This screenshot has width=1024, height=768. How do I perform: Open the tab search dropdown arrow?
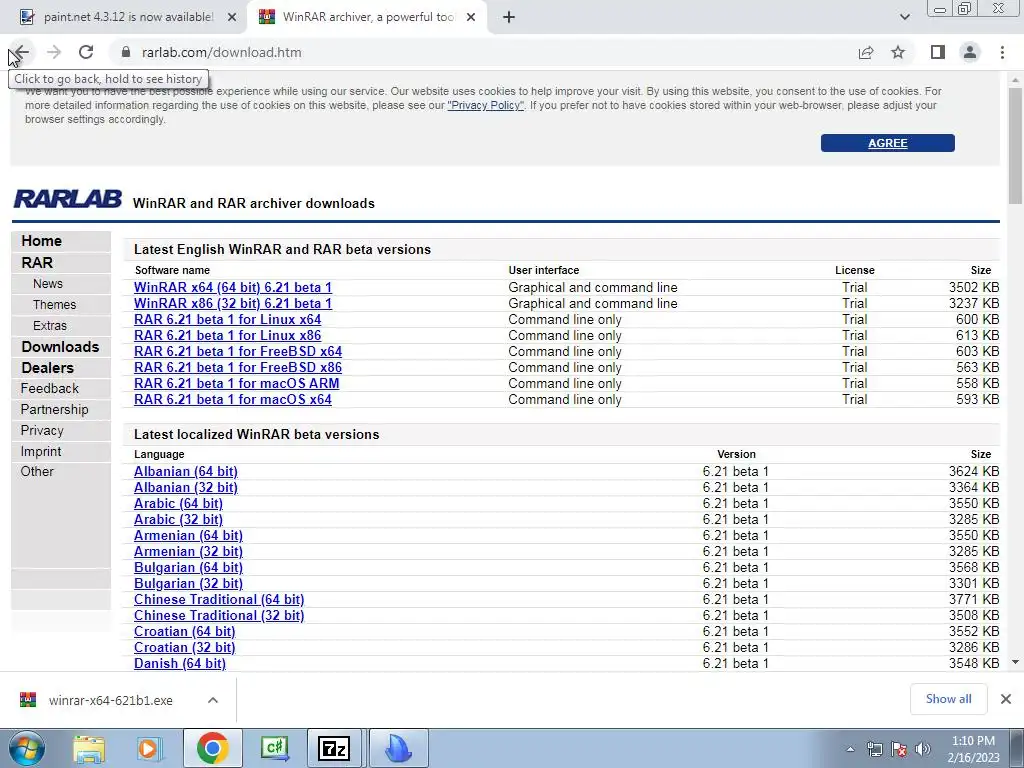[x=904, y=17]
